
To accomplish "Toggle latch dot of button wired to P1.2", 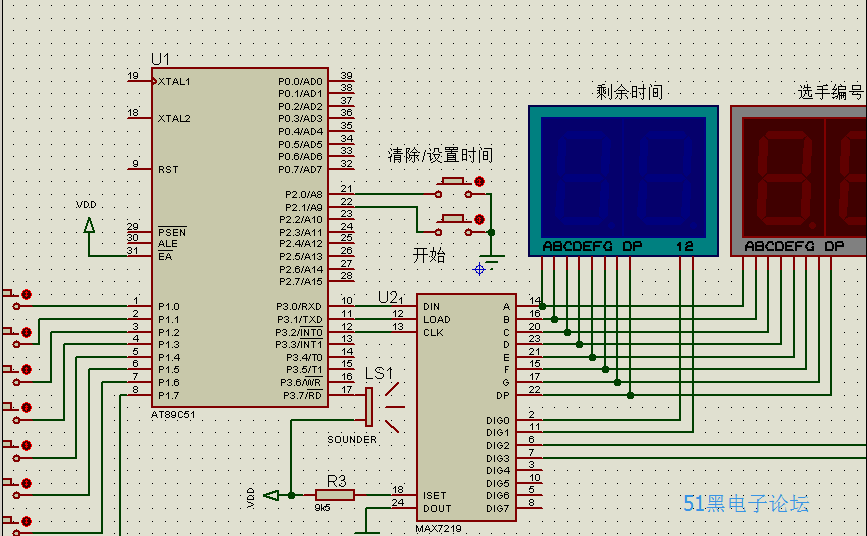I will (x=26, y=370).
